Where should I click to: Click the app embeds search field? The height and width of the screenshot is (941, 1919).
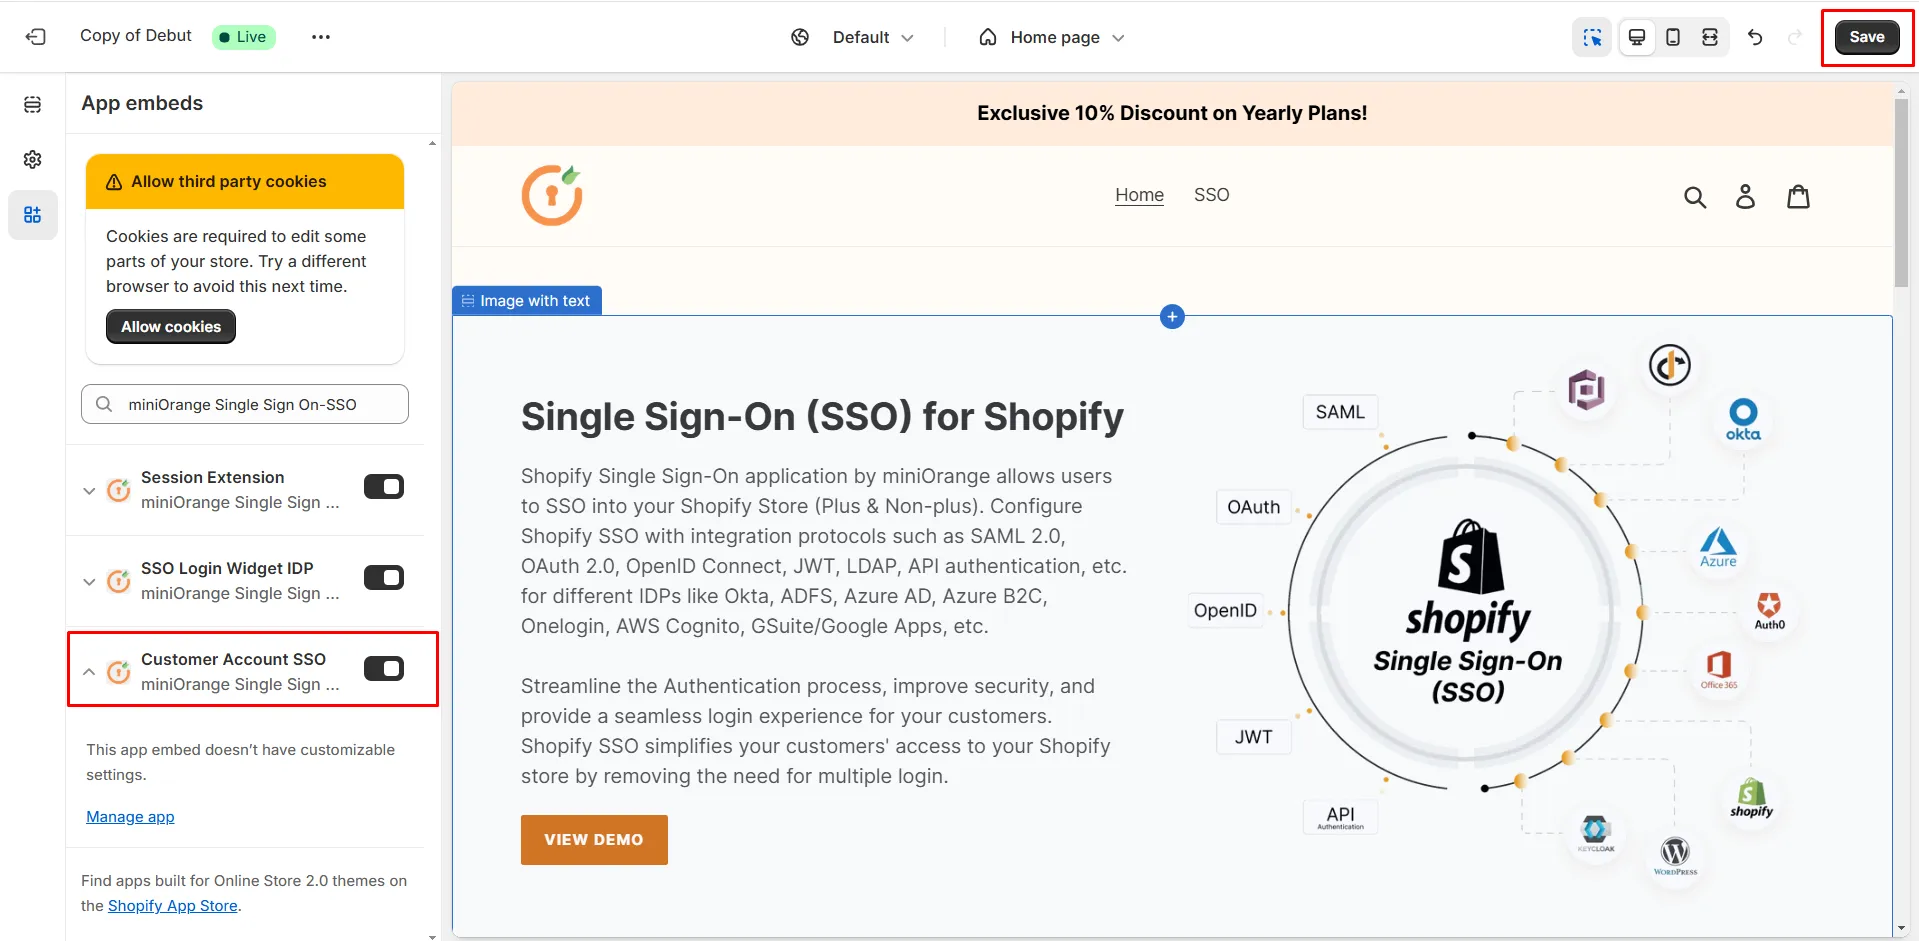[x=245, y=404]
